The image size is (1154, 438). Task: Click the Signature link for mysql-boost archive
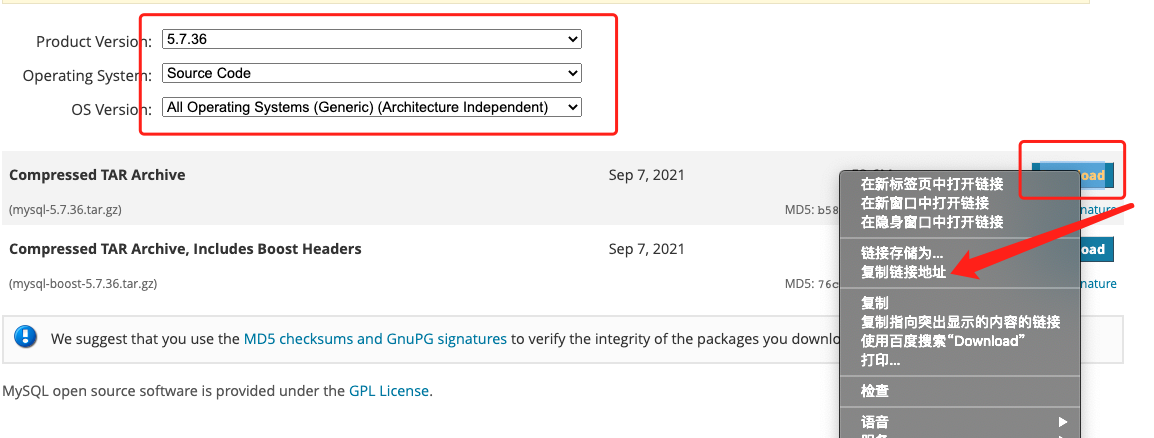point(1099,284)
